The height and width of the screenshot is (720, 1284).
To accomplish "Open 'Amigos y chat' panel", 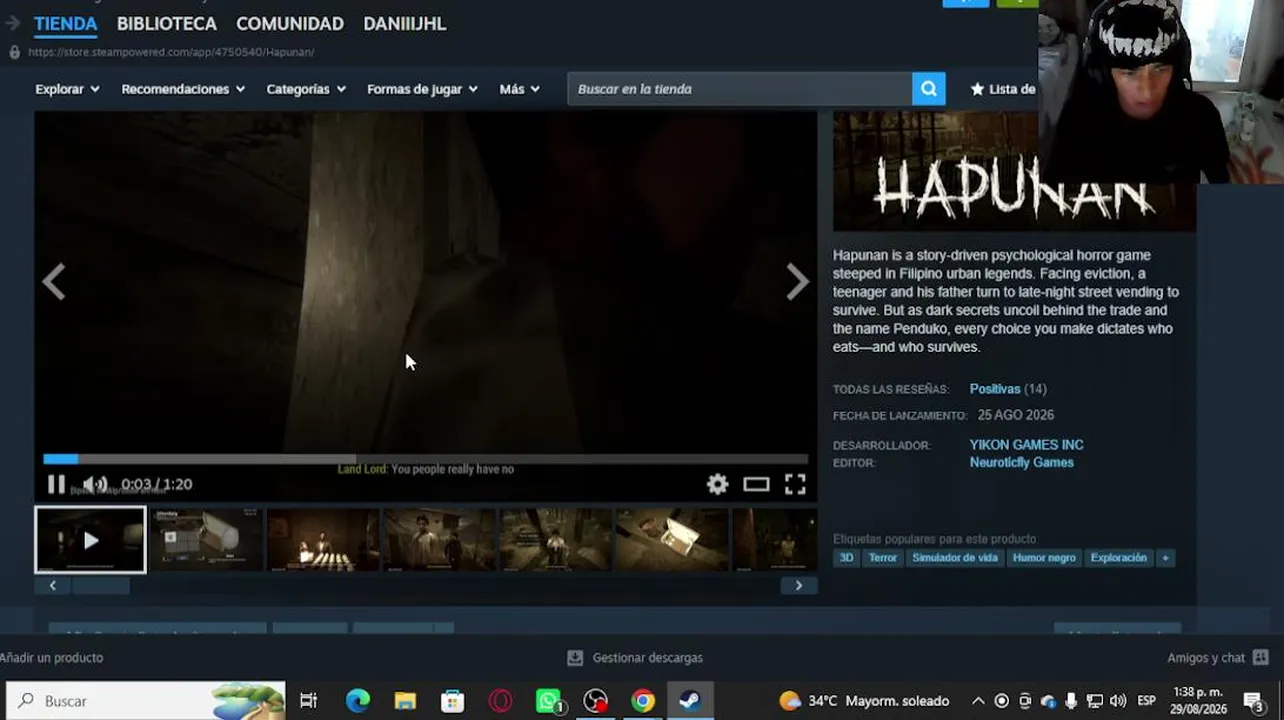I will (1218, 658).
